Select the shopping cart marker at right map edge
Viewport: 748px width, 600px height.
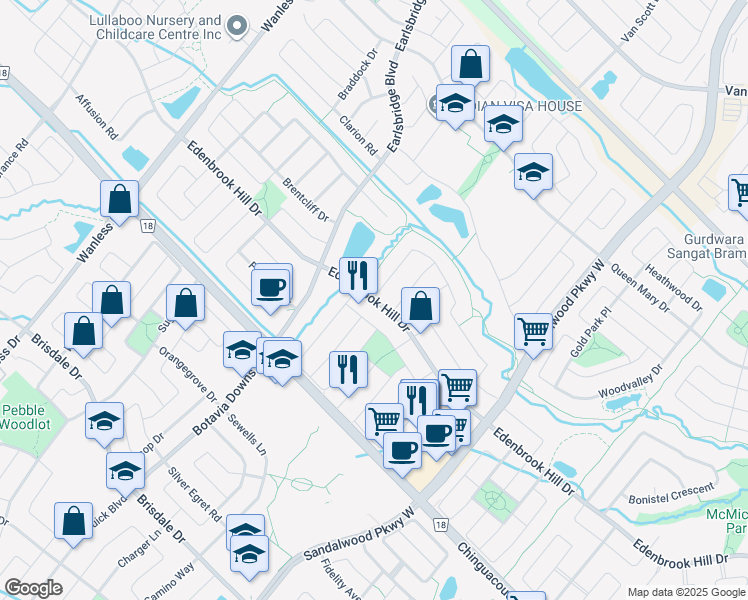[740, 192]
